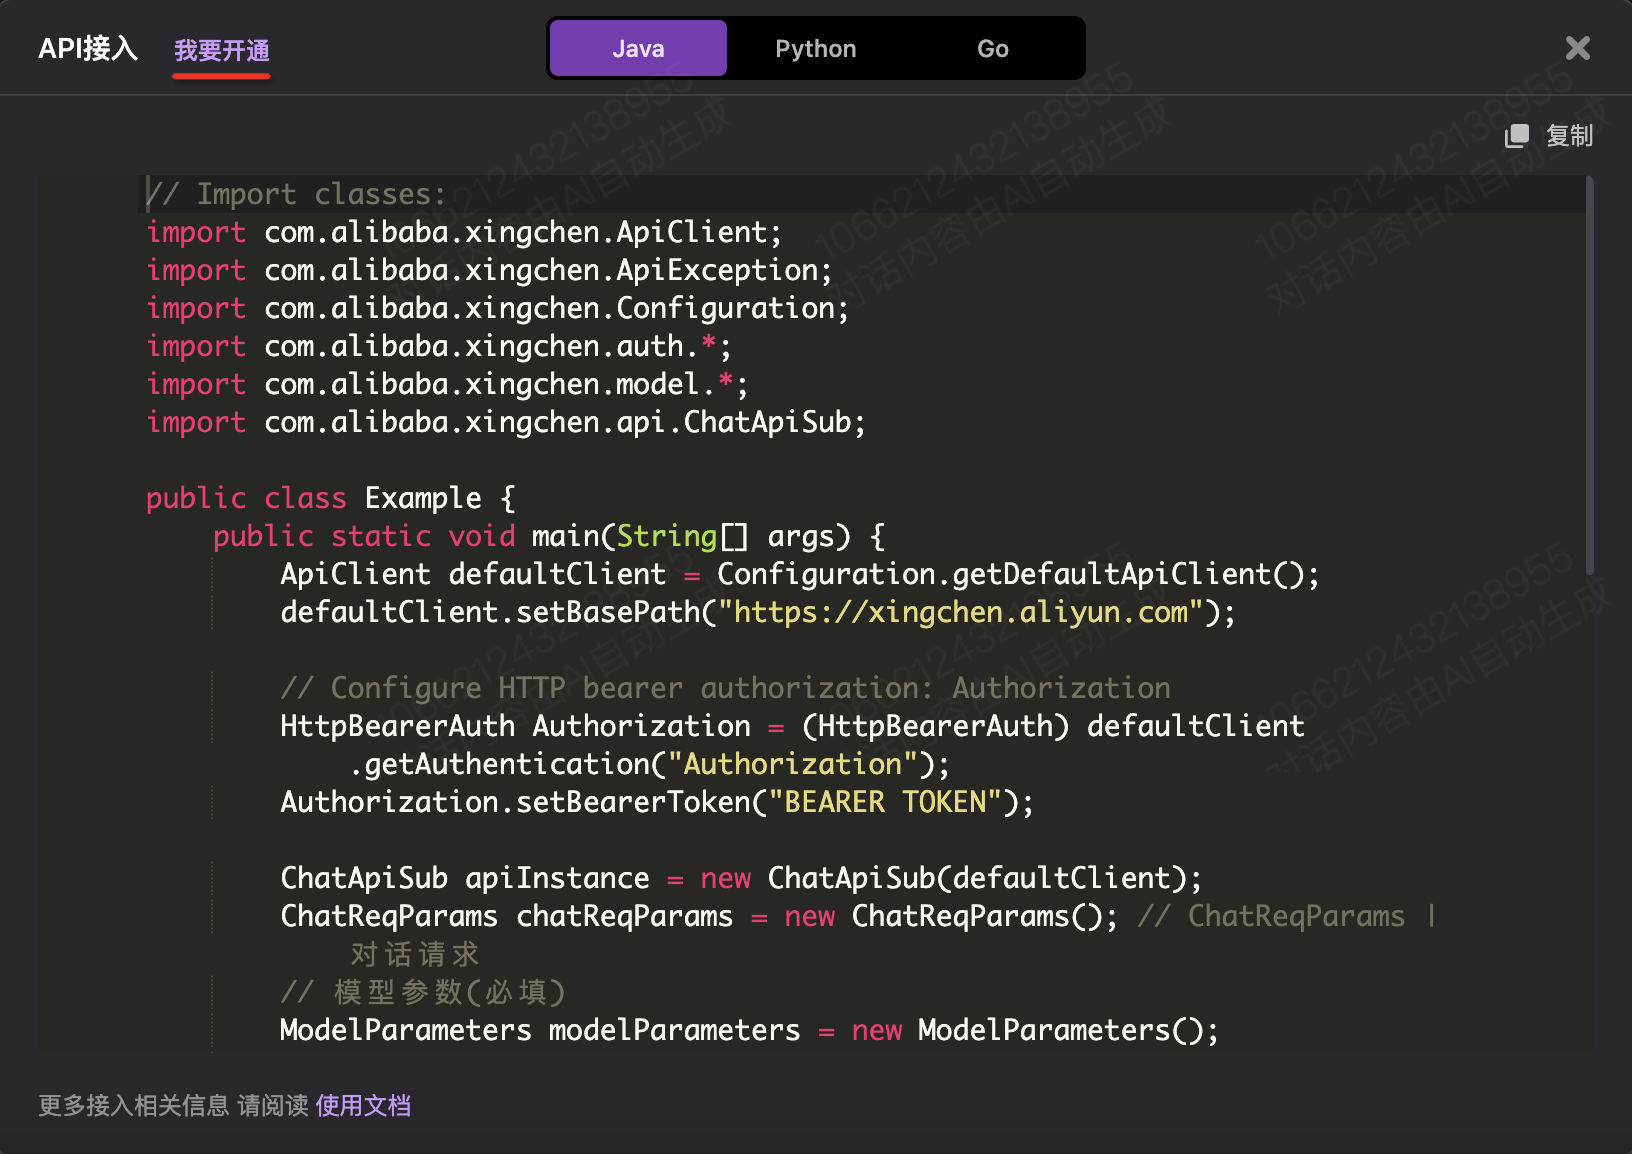Click the 'public static void main' line
The height and width of the screenshot is (1154, 1632).
coord(549,536)
